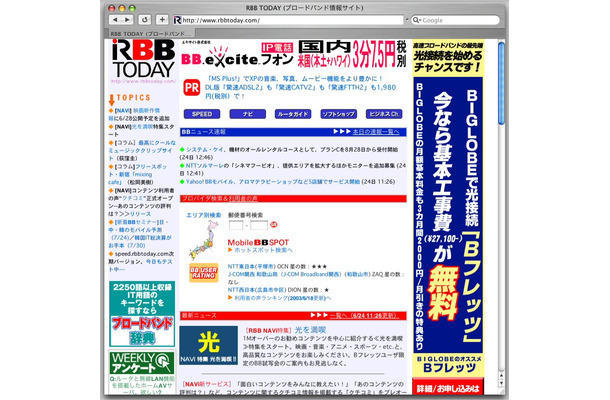The height and width of the screenshot is (400, 610).
Task: Focus the second postal code box
Action: point(259,225)
